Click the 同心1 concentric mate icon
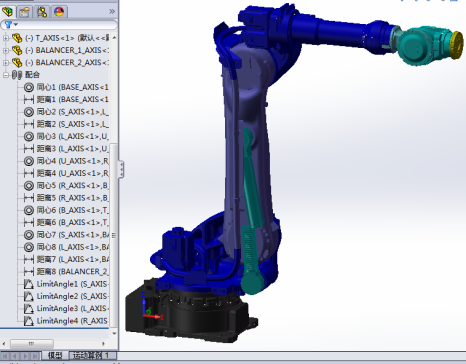This screenshot has width=466, height=364. pos(29,87)
